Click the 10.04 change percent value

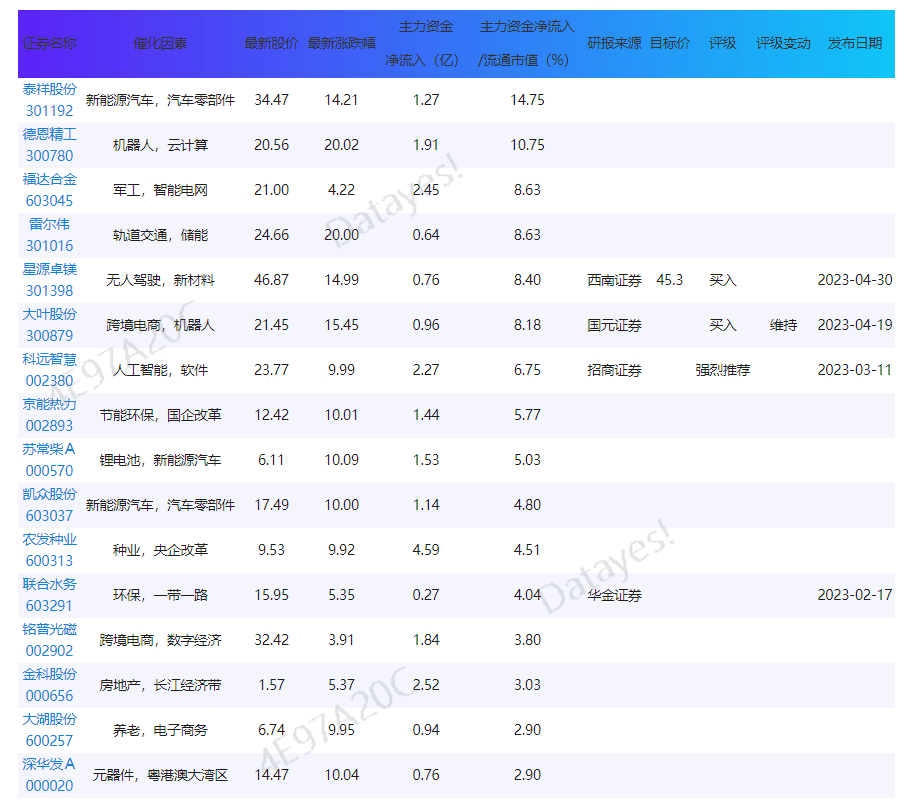coord(342,775)
